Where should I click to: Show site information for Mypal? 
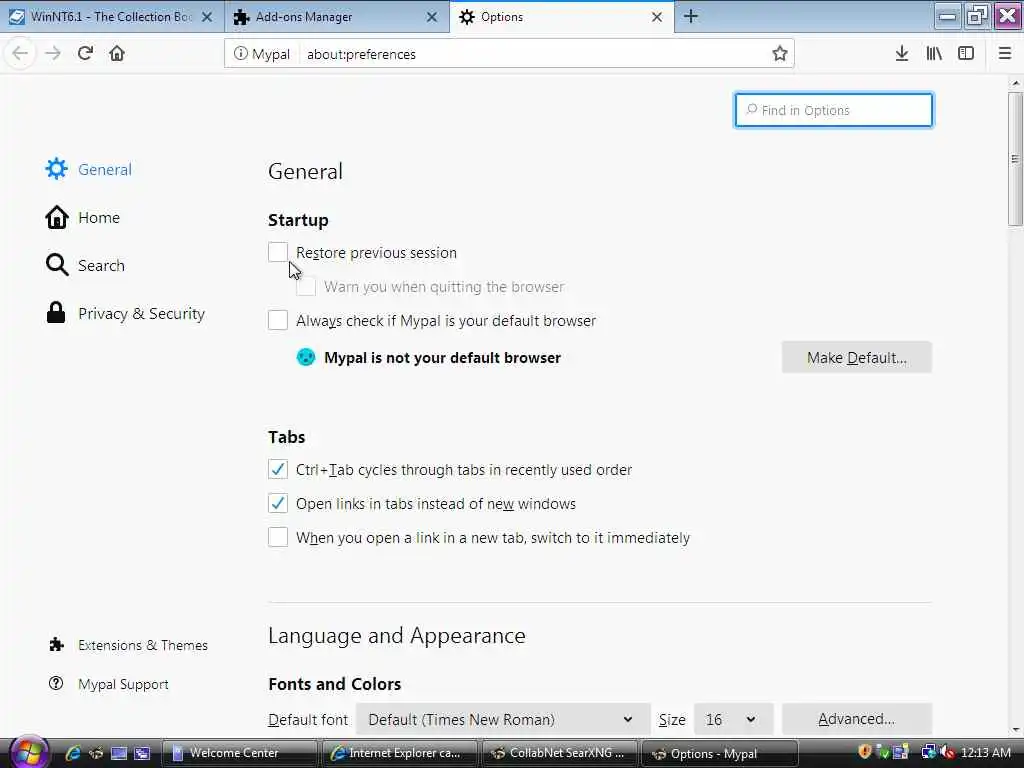[262, 54]
